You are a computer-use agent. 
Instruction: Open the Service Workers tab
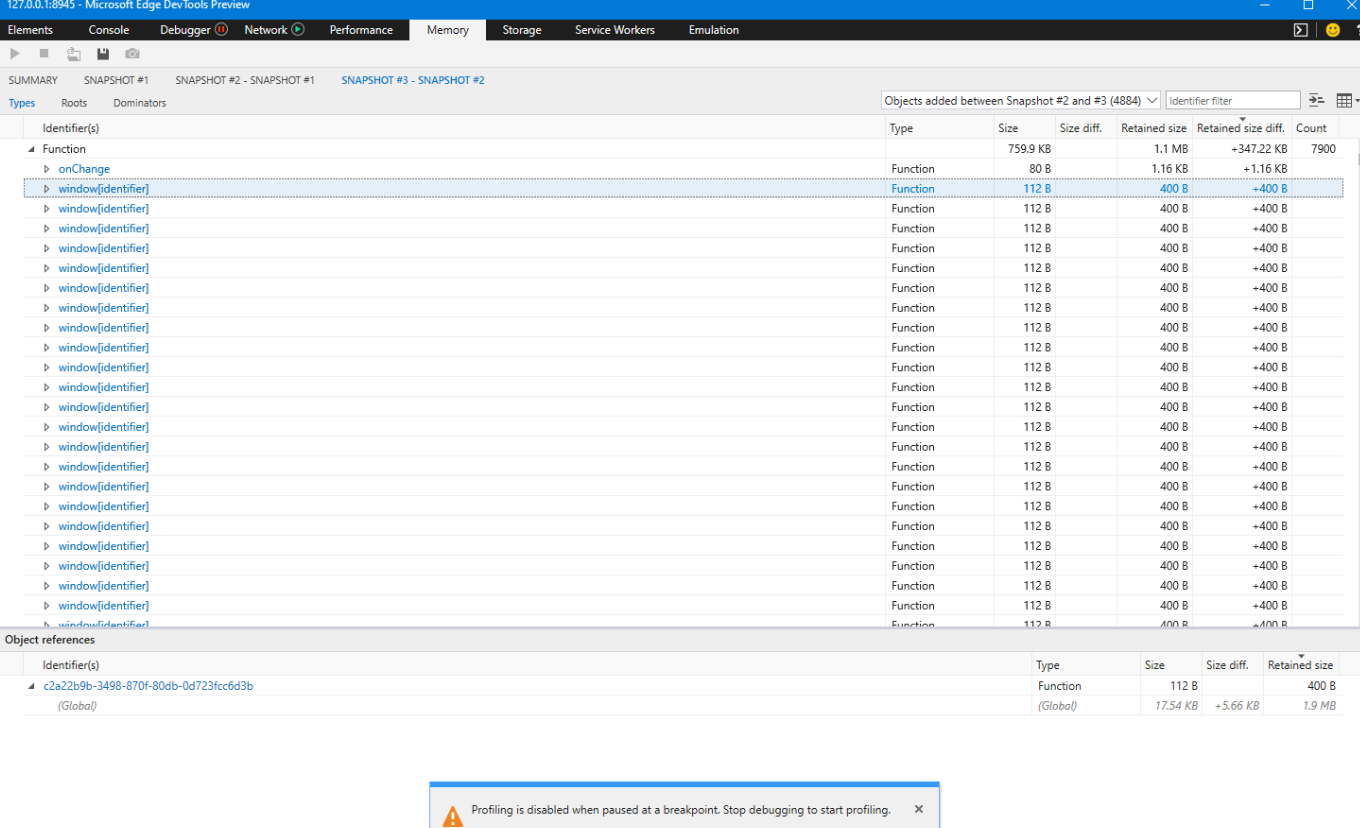click(613, 30)
